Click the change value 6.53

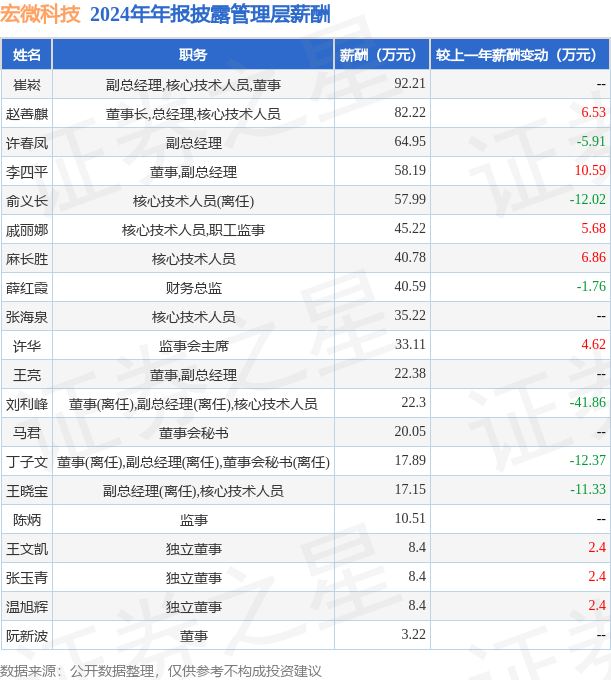point(593,112)
